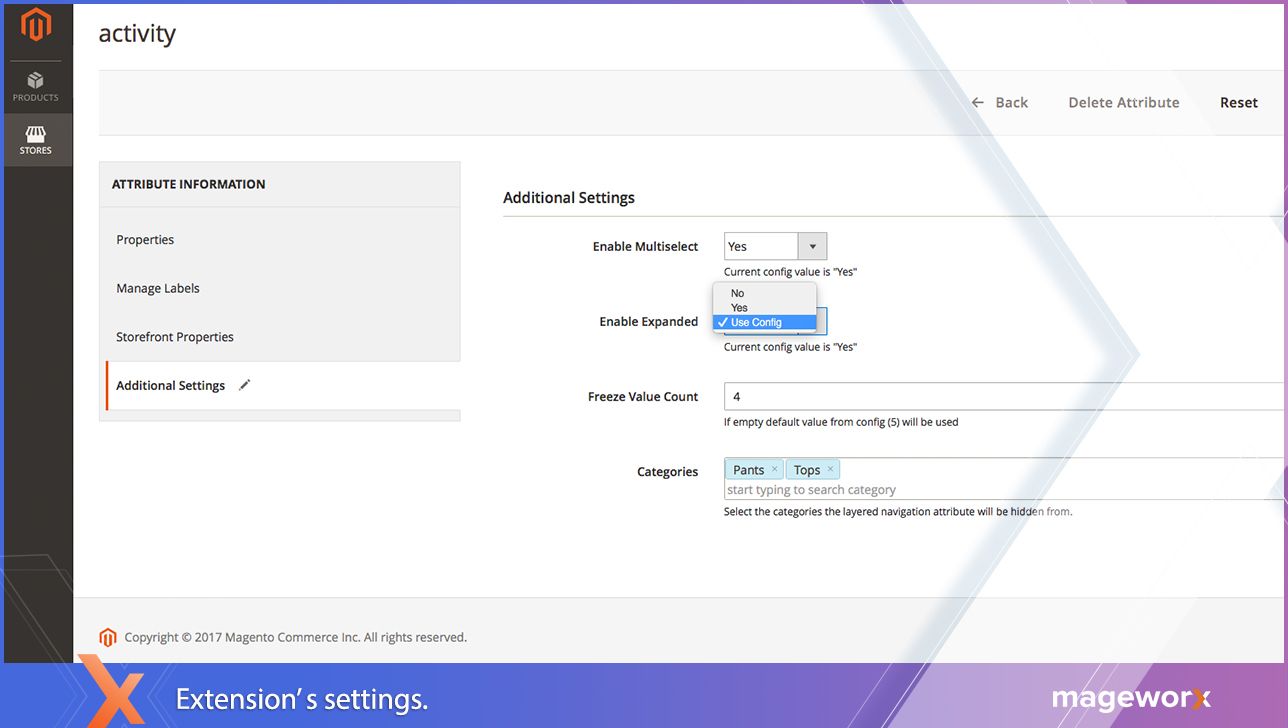Go to the Storefront Properties tab
The height and width of the screenshot is (728, 1288).
coord(175,337)
